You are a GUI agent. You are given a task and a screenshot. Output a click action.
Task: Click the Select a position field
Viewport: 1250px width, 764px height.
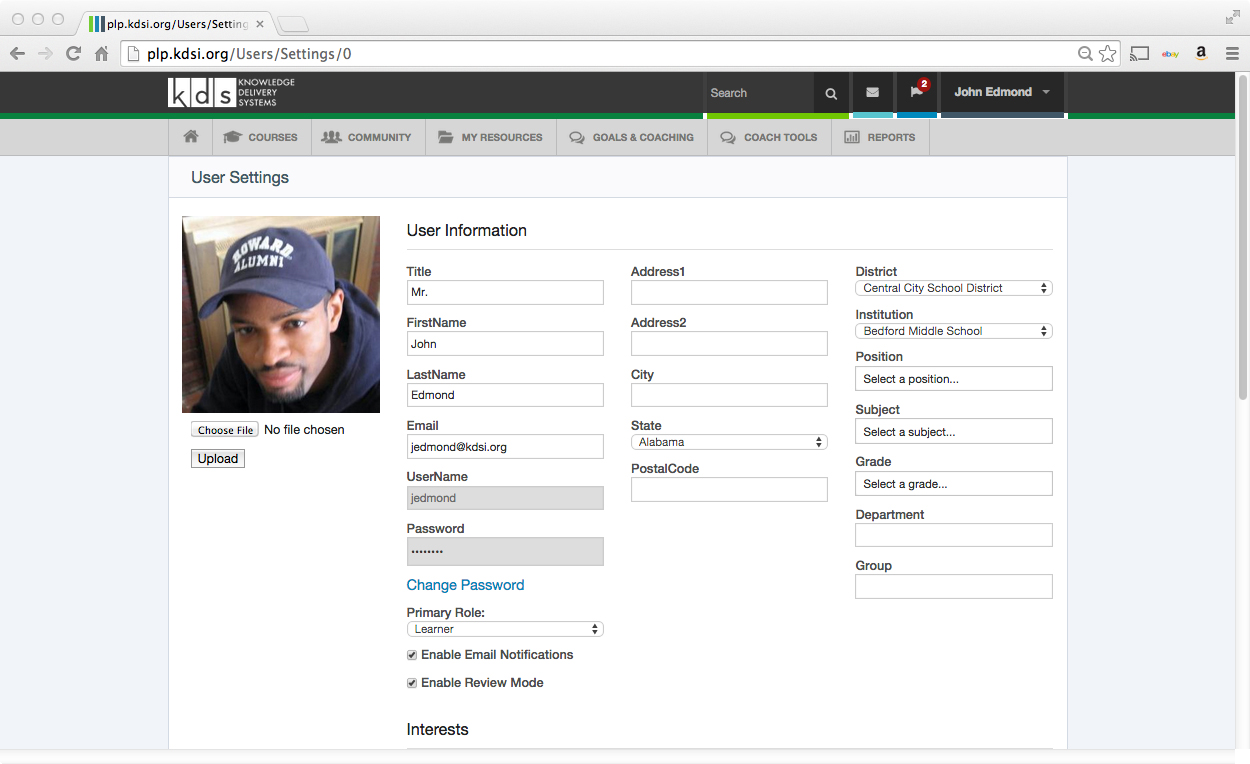pyautogui.click(x=954, y=379)
